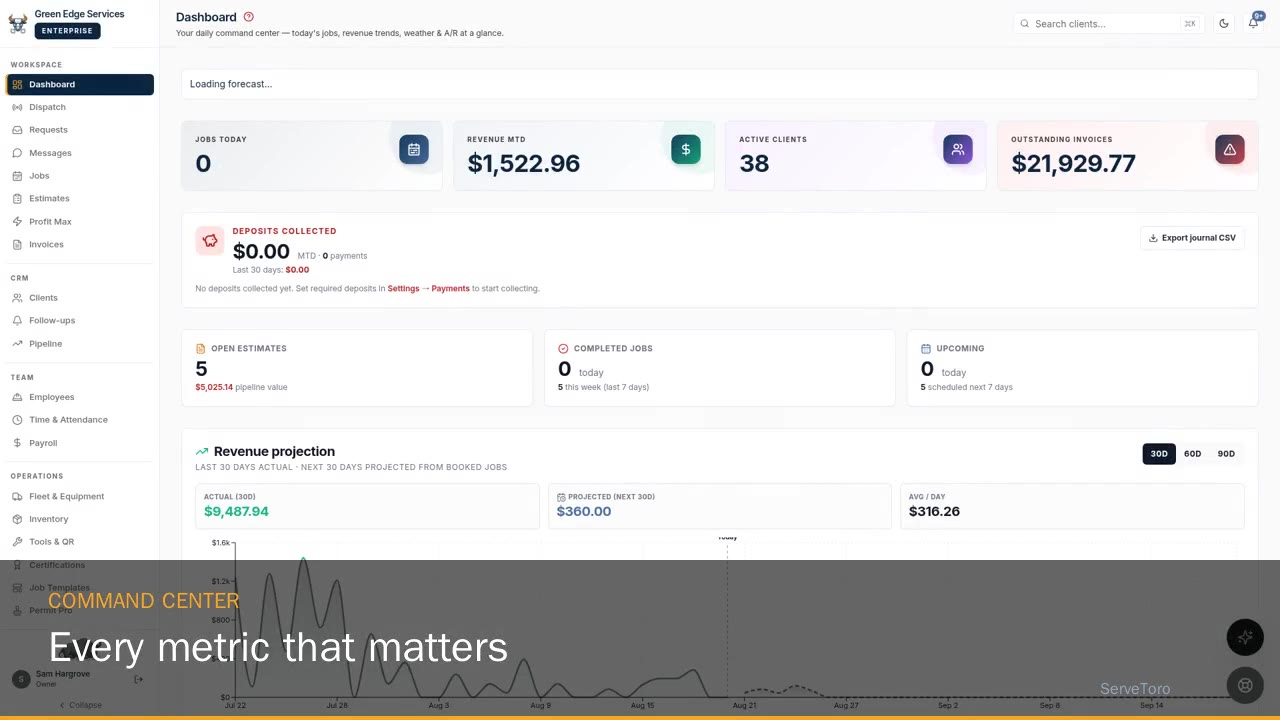Click the Green Edge Services logo
The height and width of the screenshot is (720, 1280).
[18, 23]
